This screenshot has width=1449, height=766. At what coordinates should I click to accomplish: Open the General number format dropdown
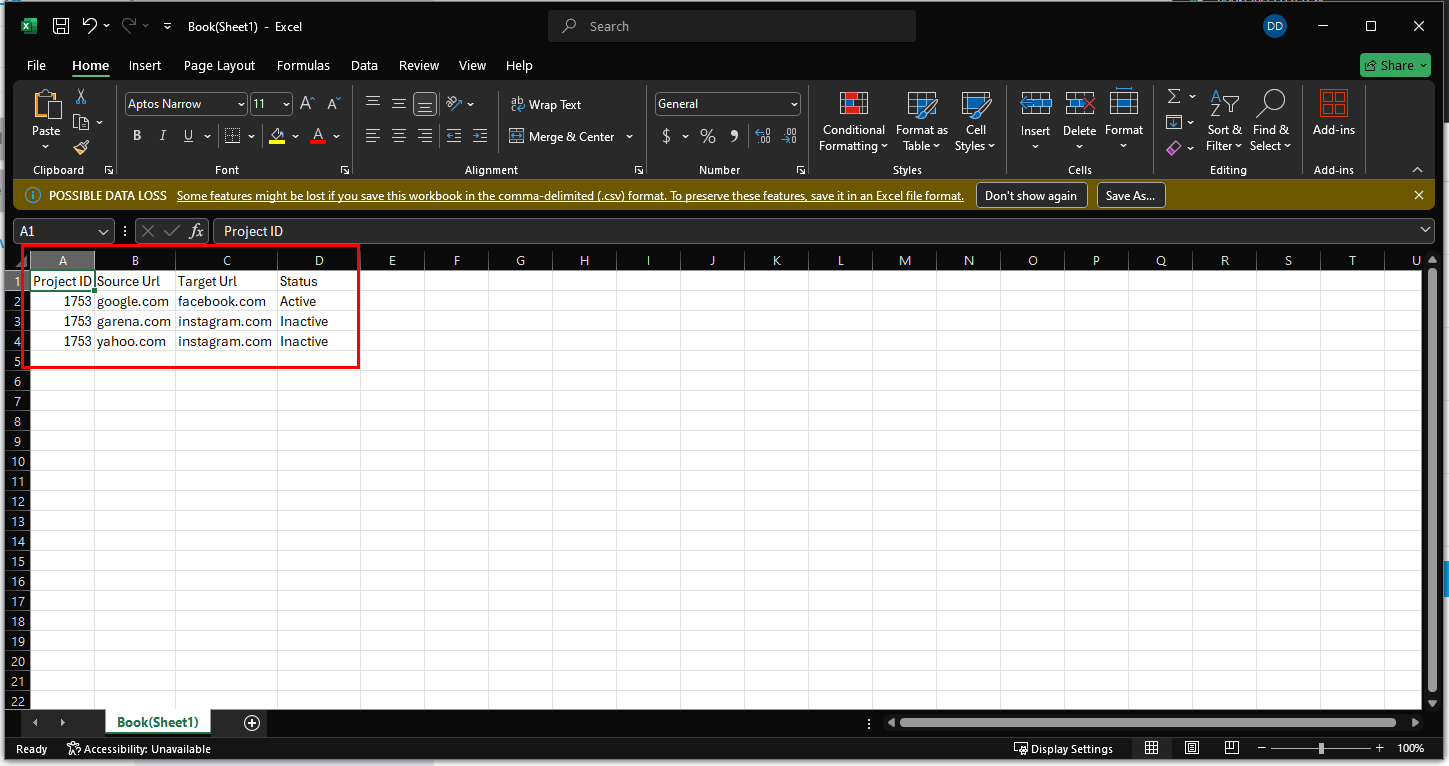click(x=794, y=104)
